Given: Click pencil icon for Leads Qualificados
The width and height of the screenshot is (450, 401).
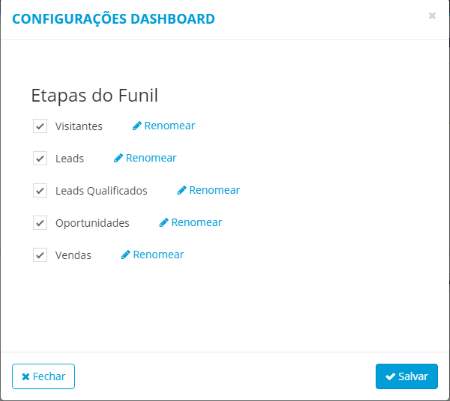Looking at the screenshot, I should click(182, 190).
